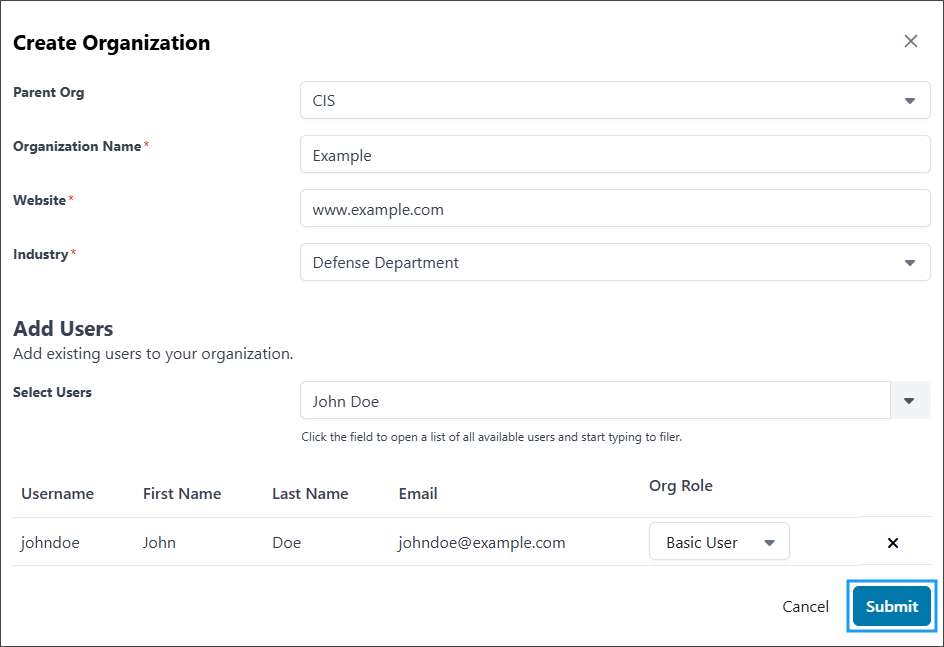
Task: Click the First Name column header
Action: pos(182,494)
